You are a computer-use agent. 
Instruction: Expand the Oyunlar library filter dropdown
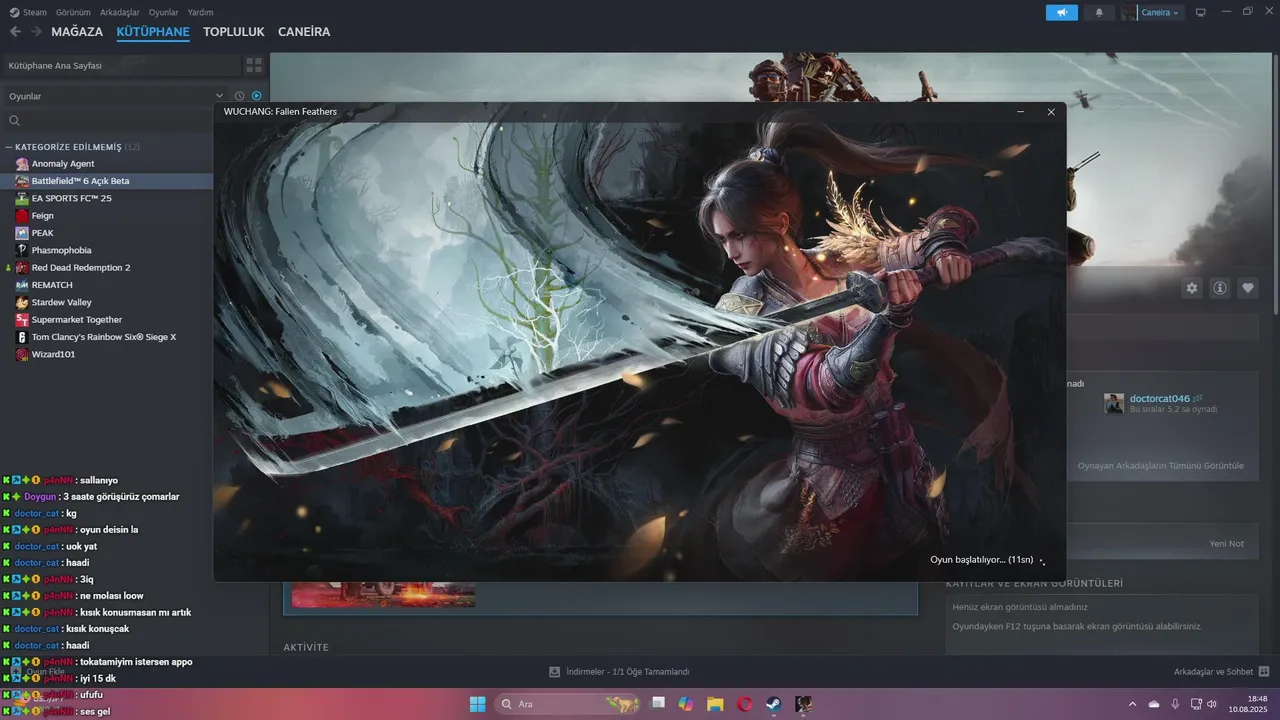point(116,96)
